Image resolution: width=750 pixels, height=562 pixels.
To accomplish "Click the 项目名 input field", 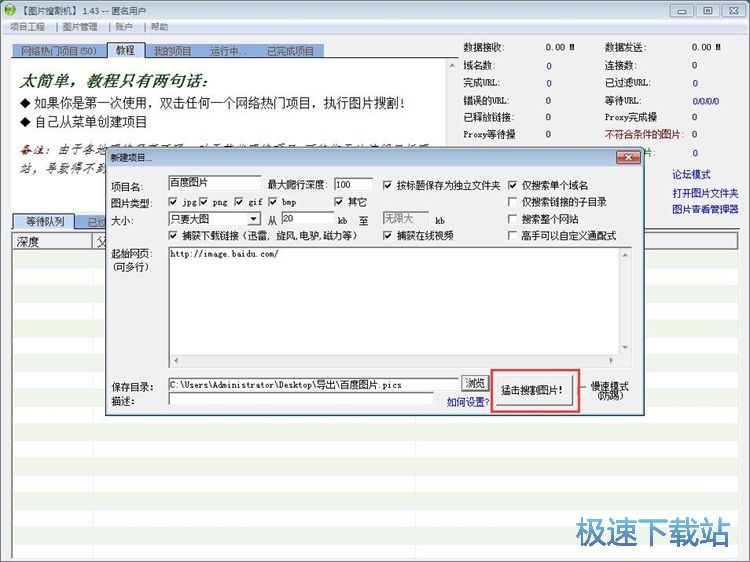I will point(215,183).
